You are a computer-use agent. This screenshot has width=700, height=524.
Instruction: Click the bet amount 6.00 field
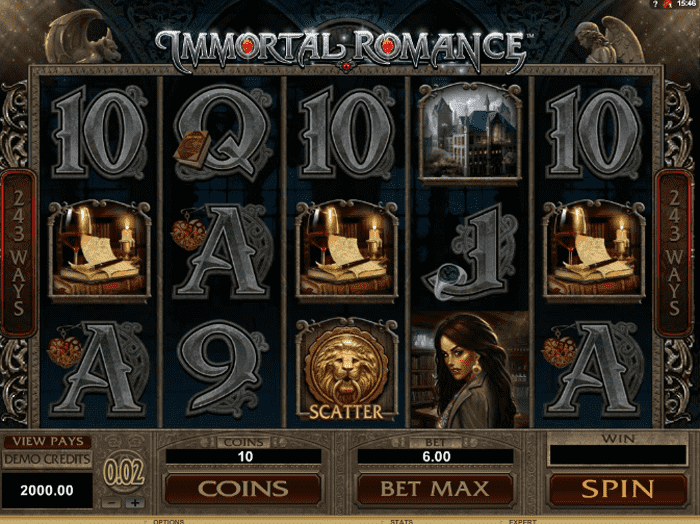(x=436, y=456)
